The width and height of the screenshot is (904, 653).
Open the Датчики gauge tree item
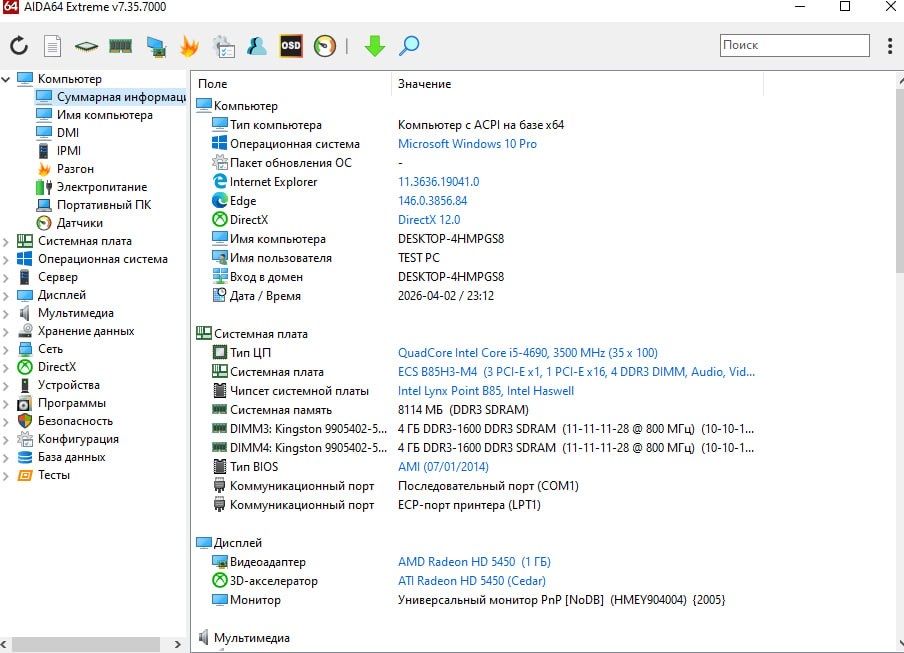pyautogui.click(x=70, y=222)
